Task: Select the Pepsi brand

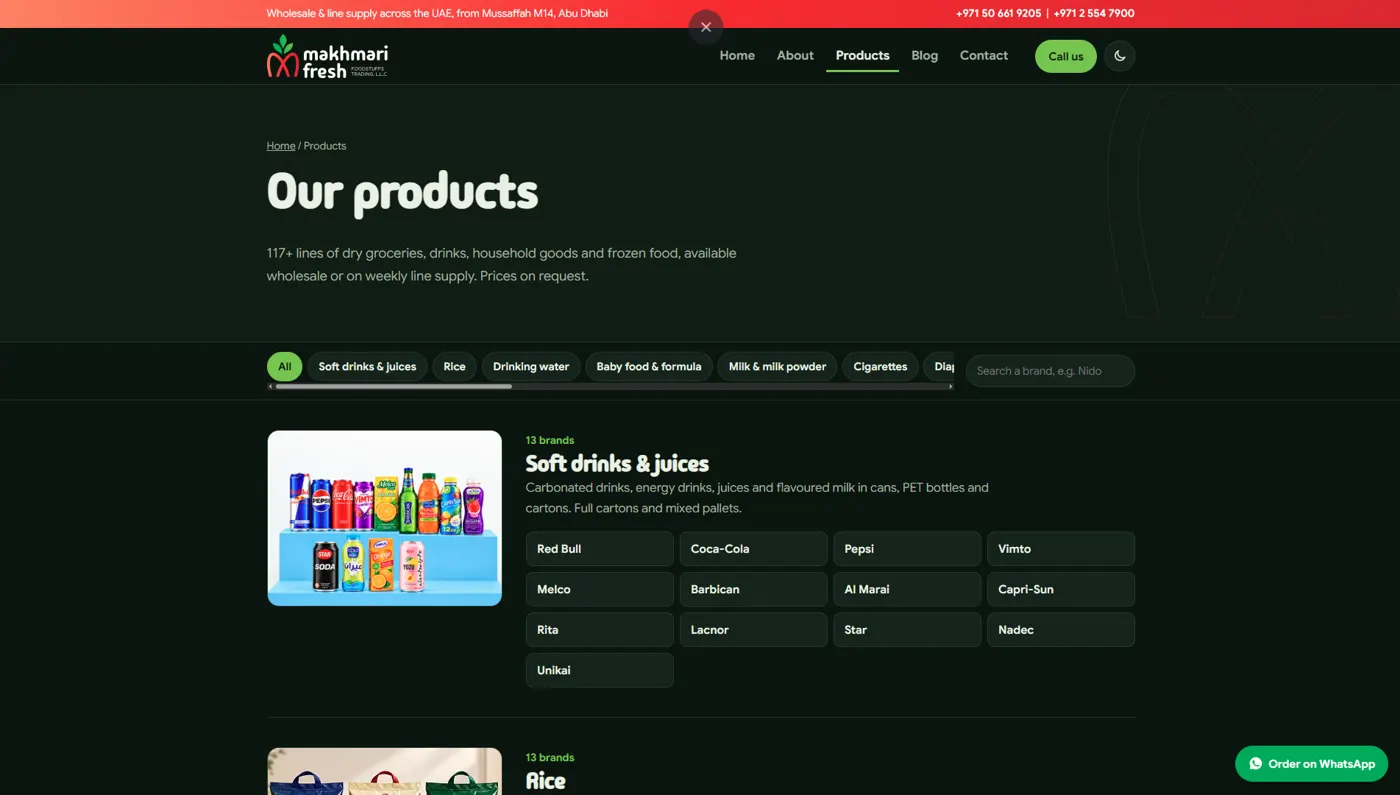Action: point(907,549)
